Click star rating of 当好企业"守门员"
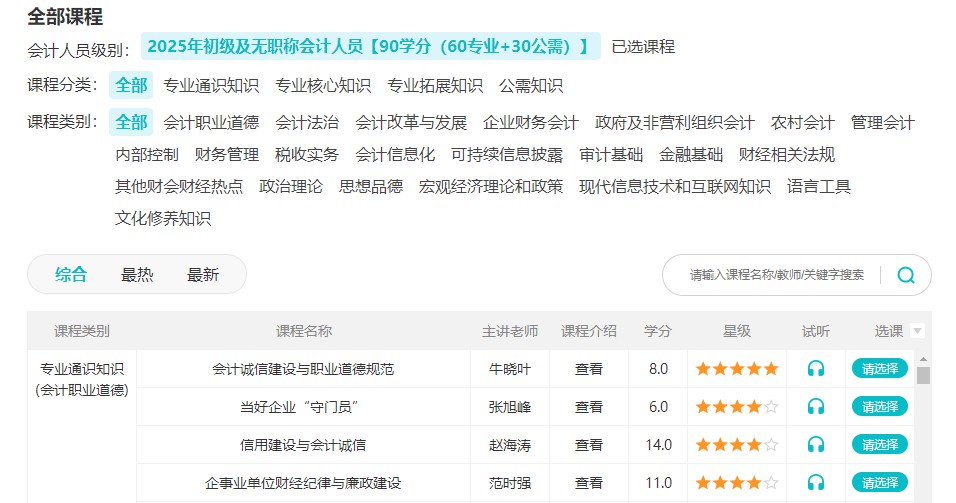Viewport: 956px width, 503px height. 737,407
